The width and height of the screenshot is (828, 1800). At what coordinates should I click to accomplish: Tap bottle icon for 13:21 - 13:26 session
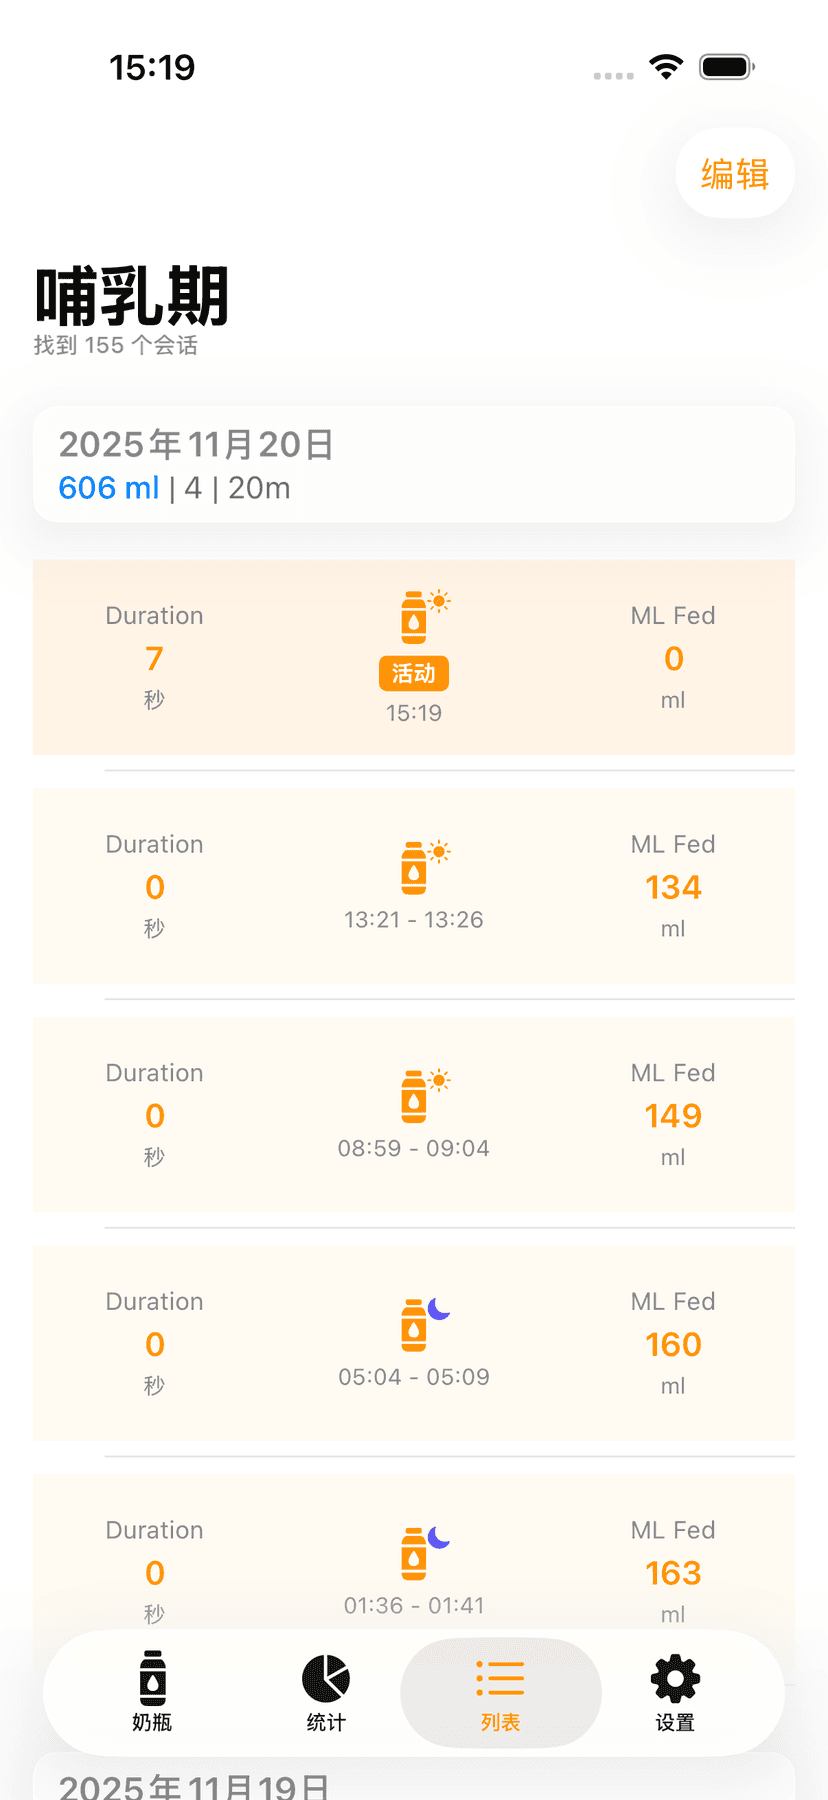click(415, 867)
